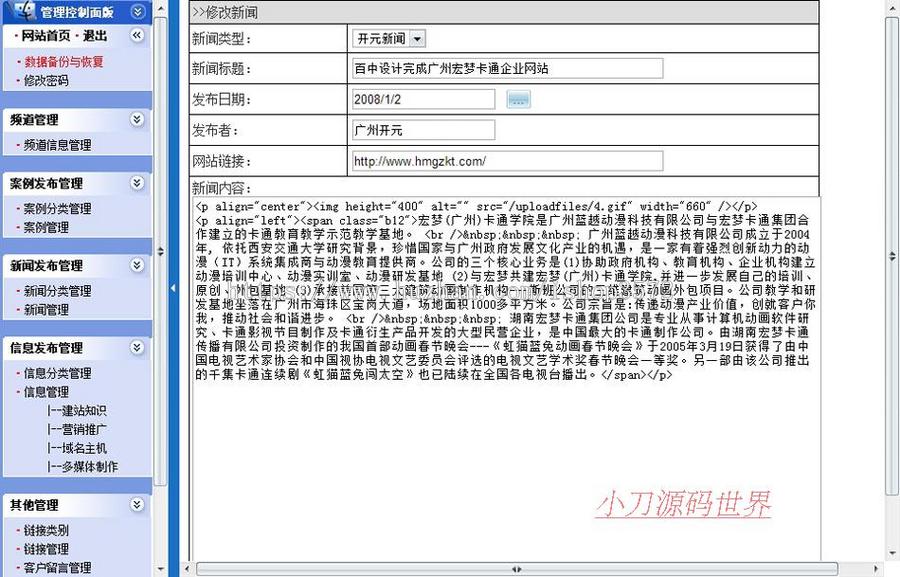Click the control panel logo icon
Viewport: 900px width, 577px height.
pos(24,10)
